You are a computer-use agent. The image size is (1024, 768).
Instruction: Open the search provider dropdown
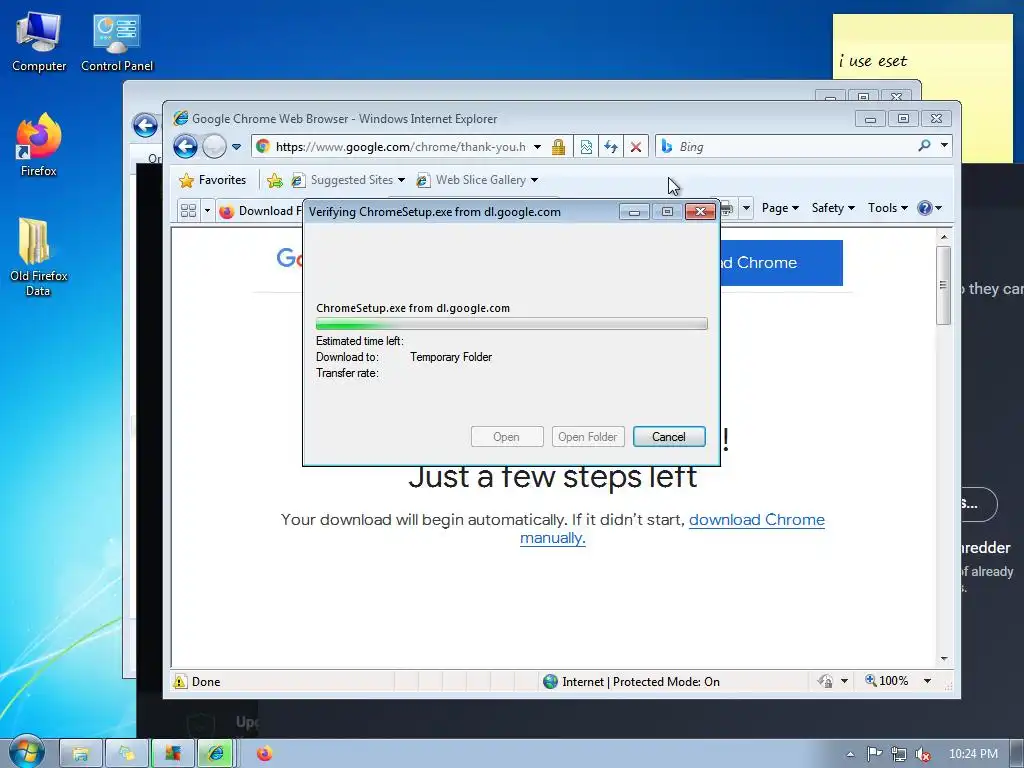pos(944,146)
